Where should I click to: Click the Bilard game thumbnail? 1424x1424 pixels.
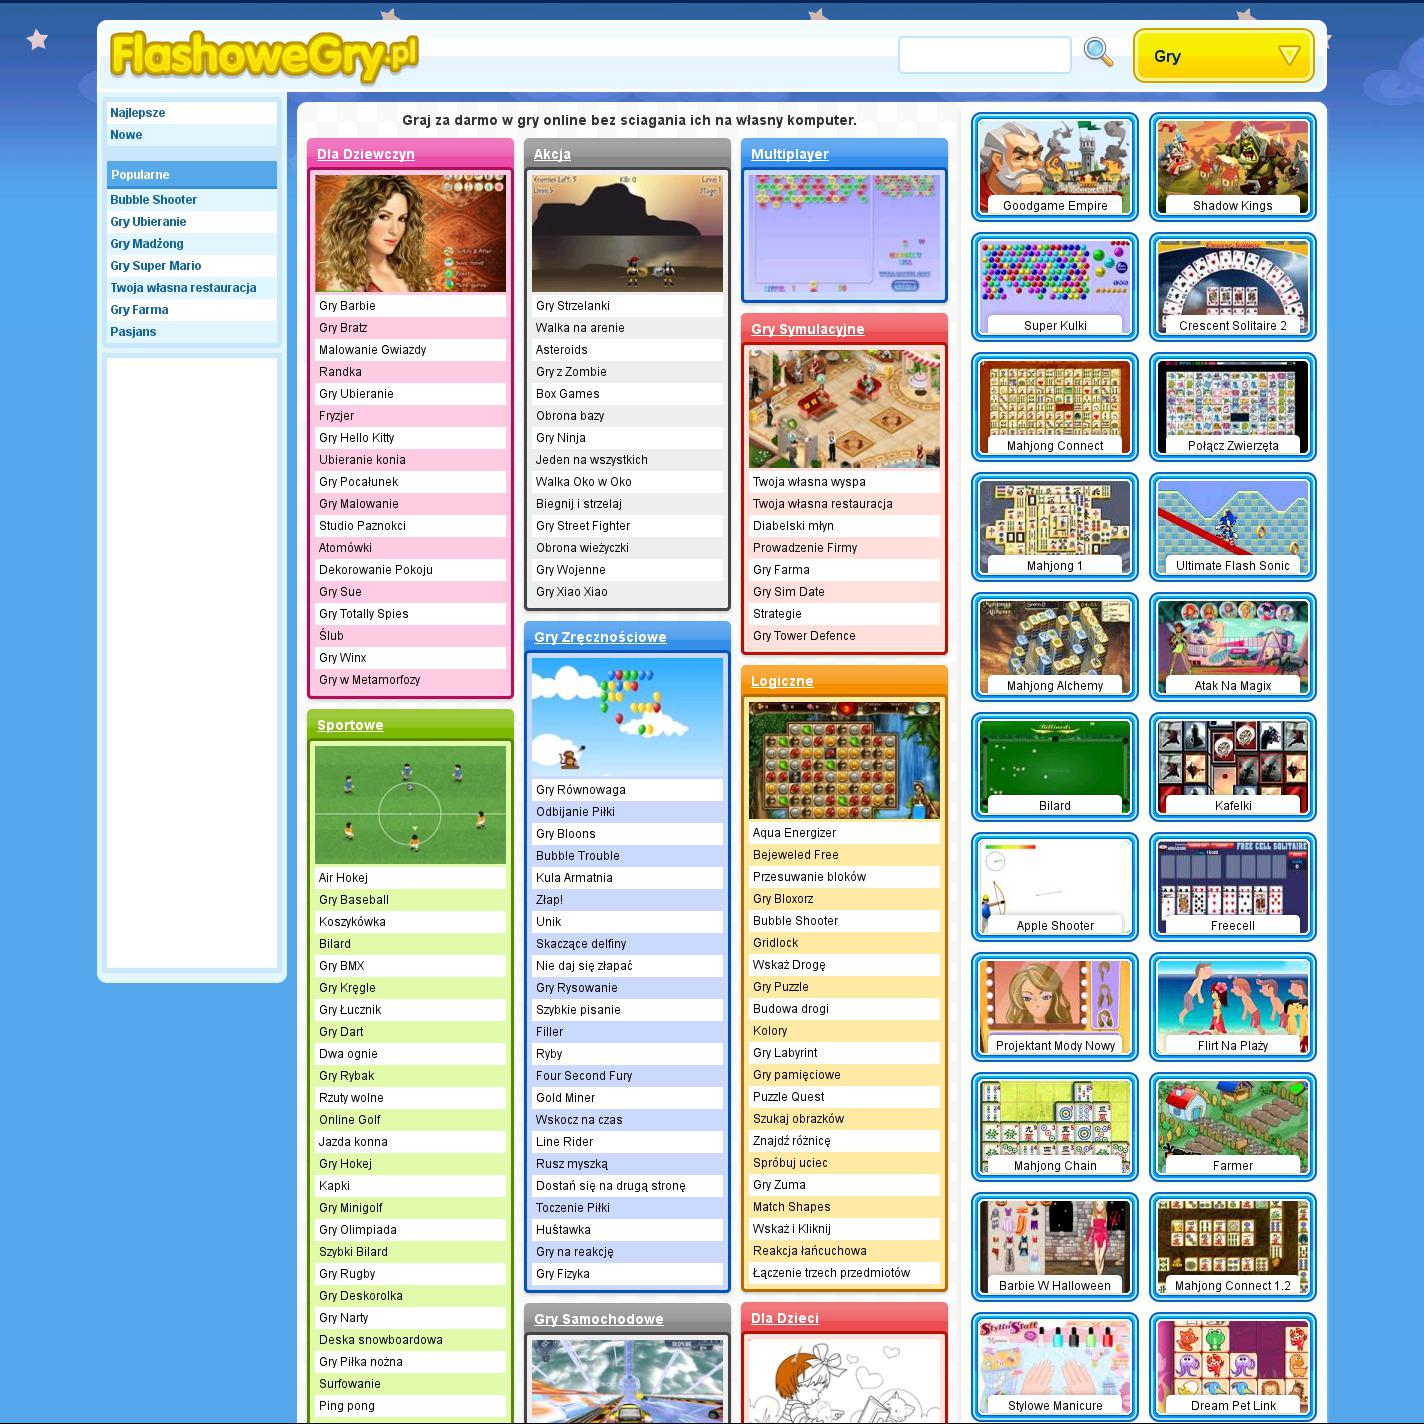click(x=1054, y=767)
